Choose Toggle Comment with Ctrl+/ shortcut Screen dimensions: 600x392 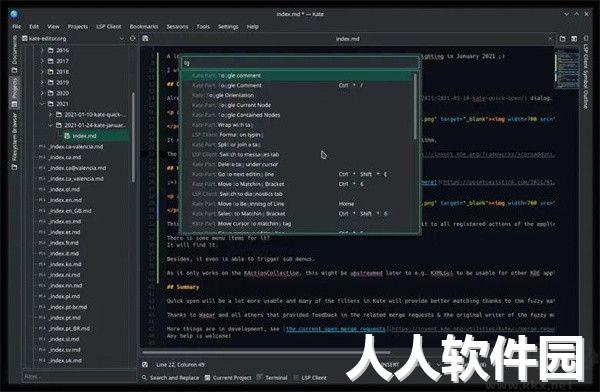297,85
